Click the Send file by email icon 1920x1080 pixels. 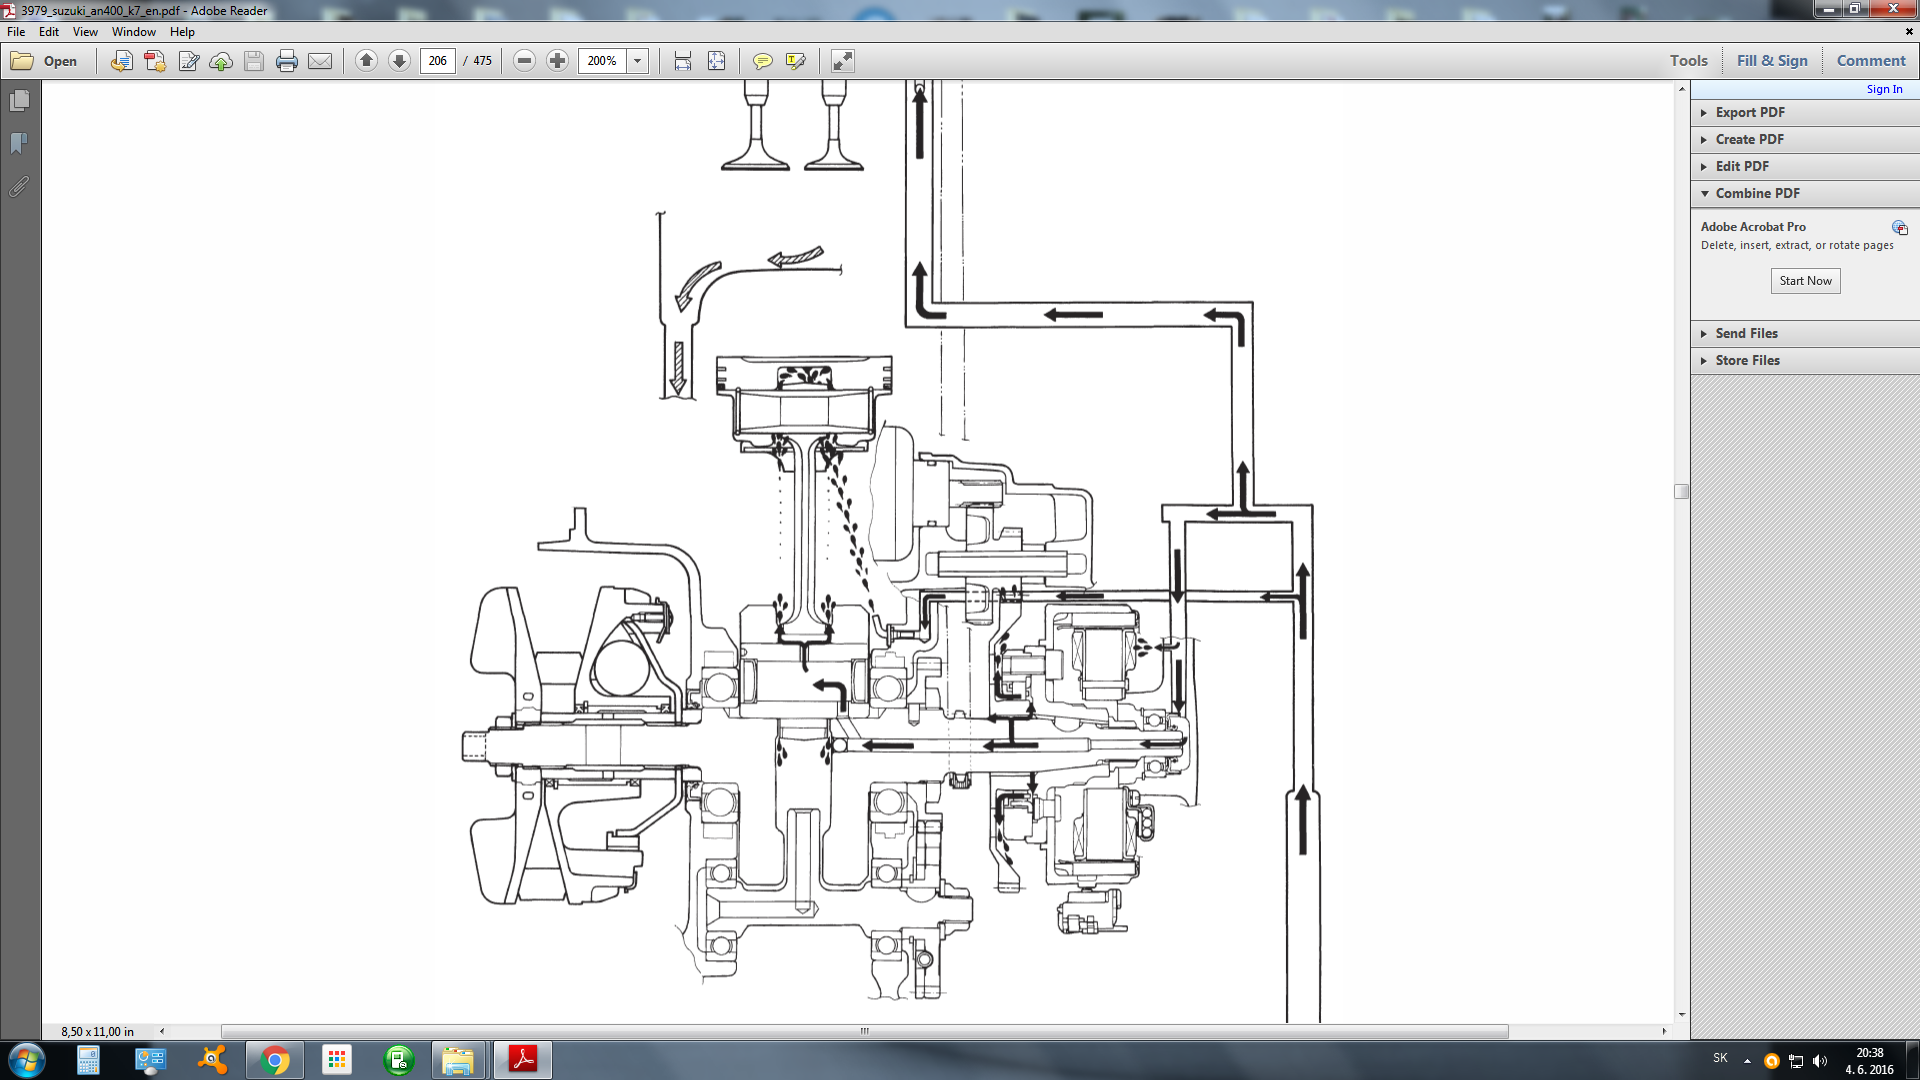(x=320, y=61)
